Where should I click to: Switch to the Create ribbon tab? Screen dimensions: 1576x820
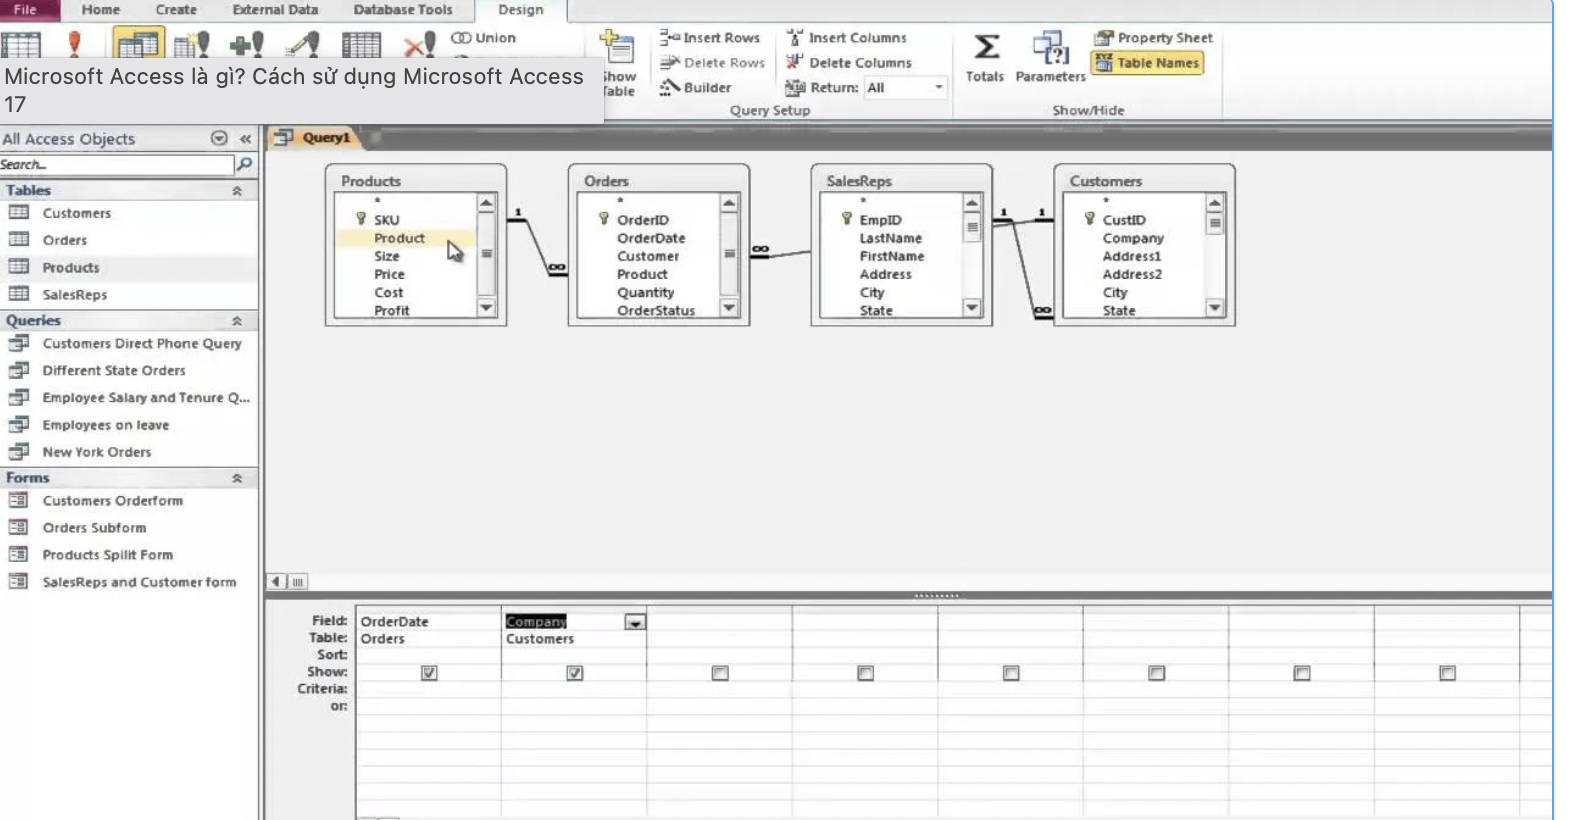(176, 10)
